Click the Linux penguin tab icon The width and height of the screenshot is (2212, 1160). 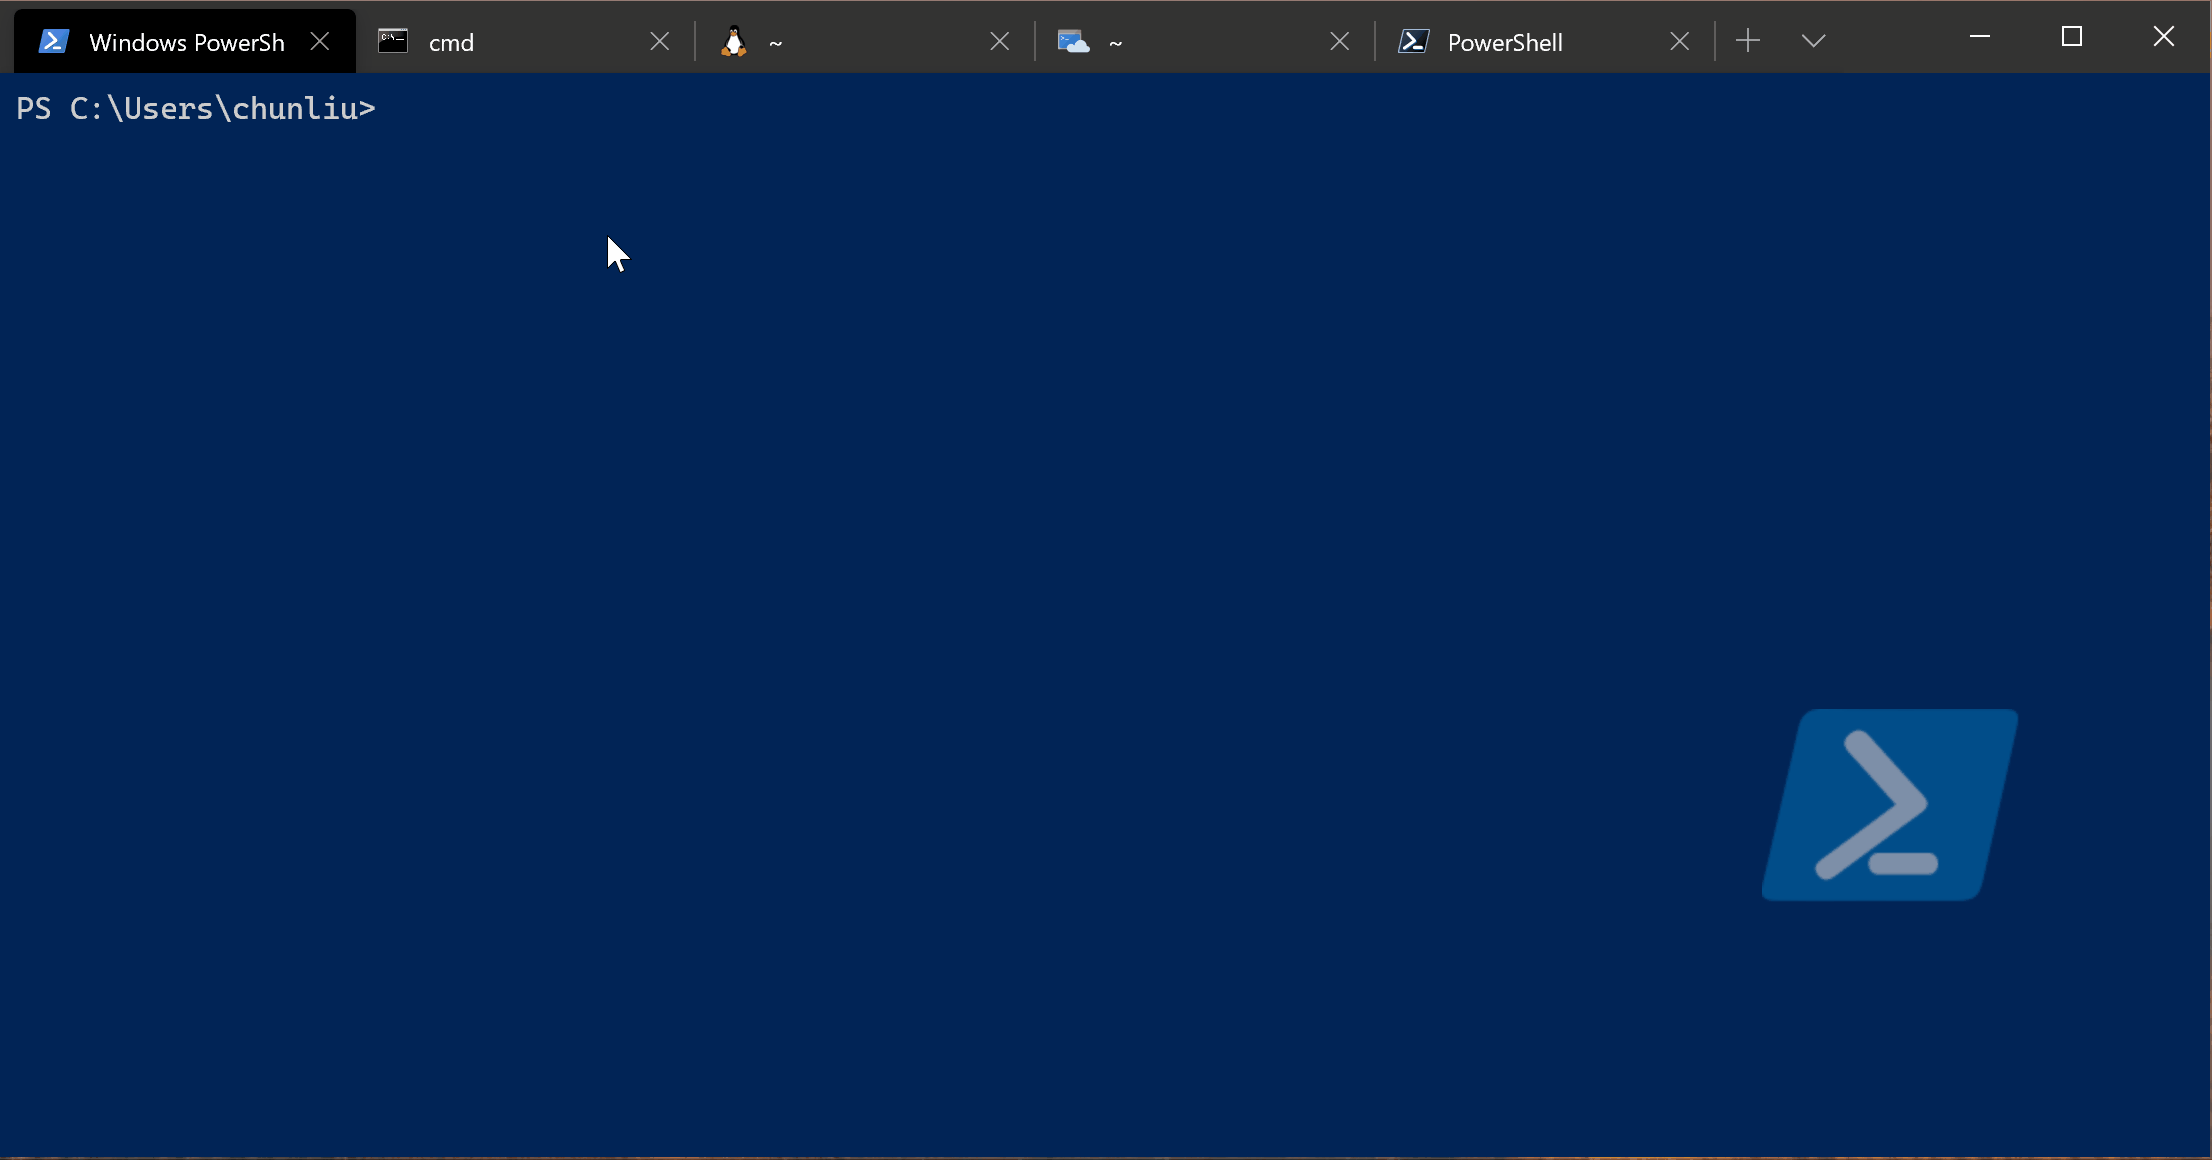[734, 41]
